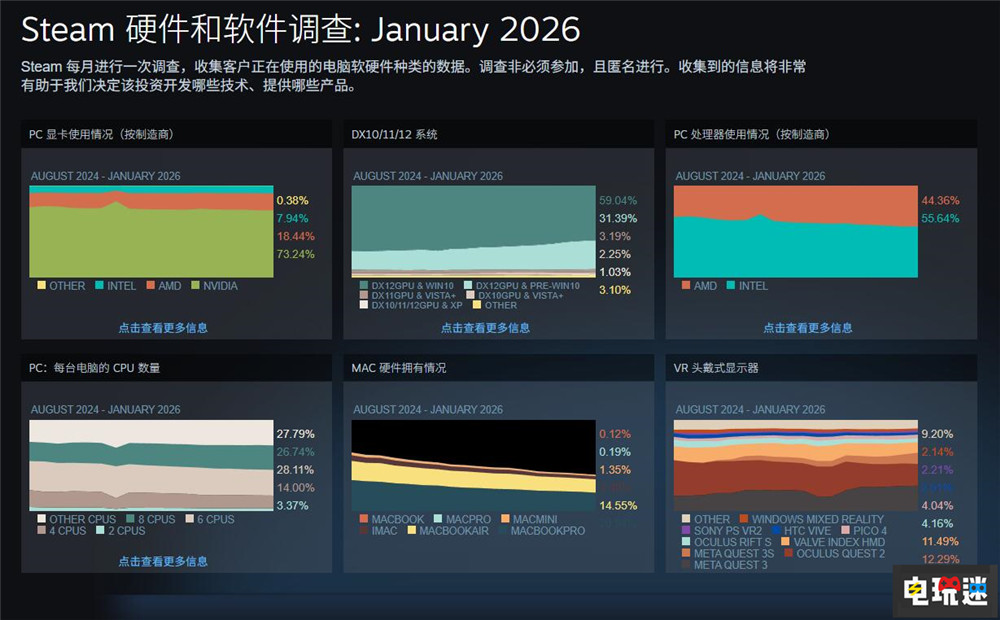
Task: Click the DX10GPU & VISTA+ legend swatch
Action: pyautogui.click(x=470, y=295)
